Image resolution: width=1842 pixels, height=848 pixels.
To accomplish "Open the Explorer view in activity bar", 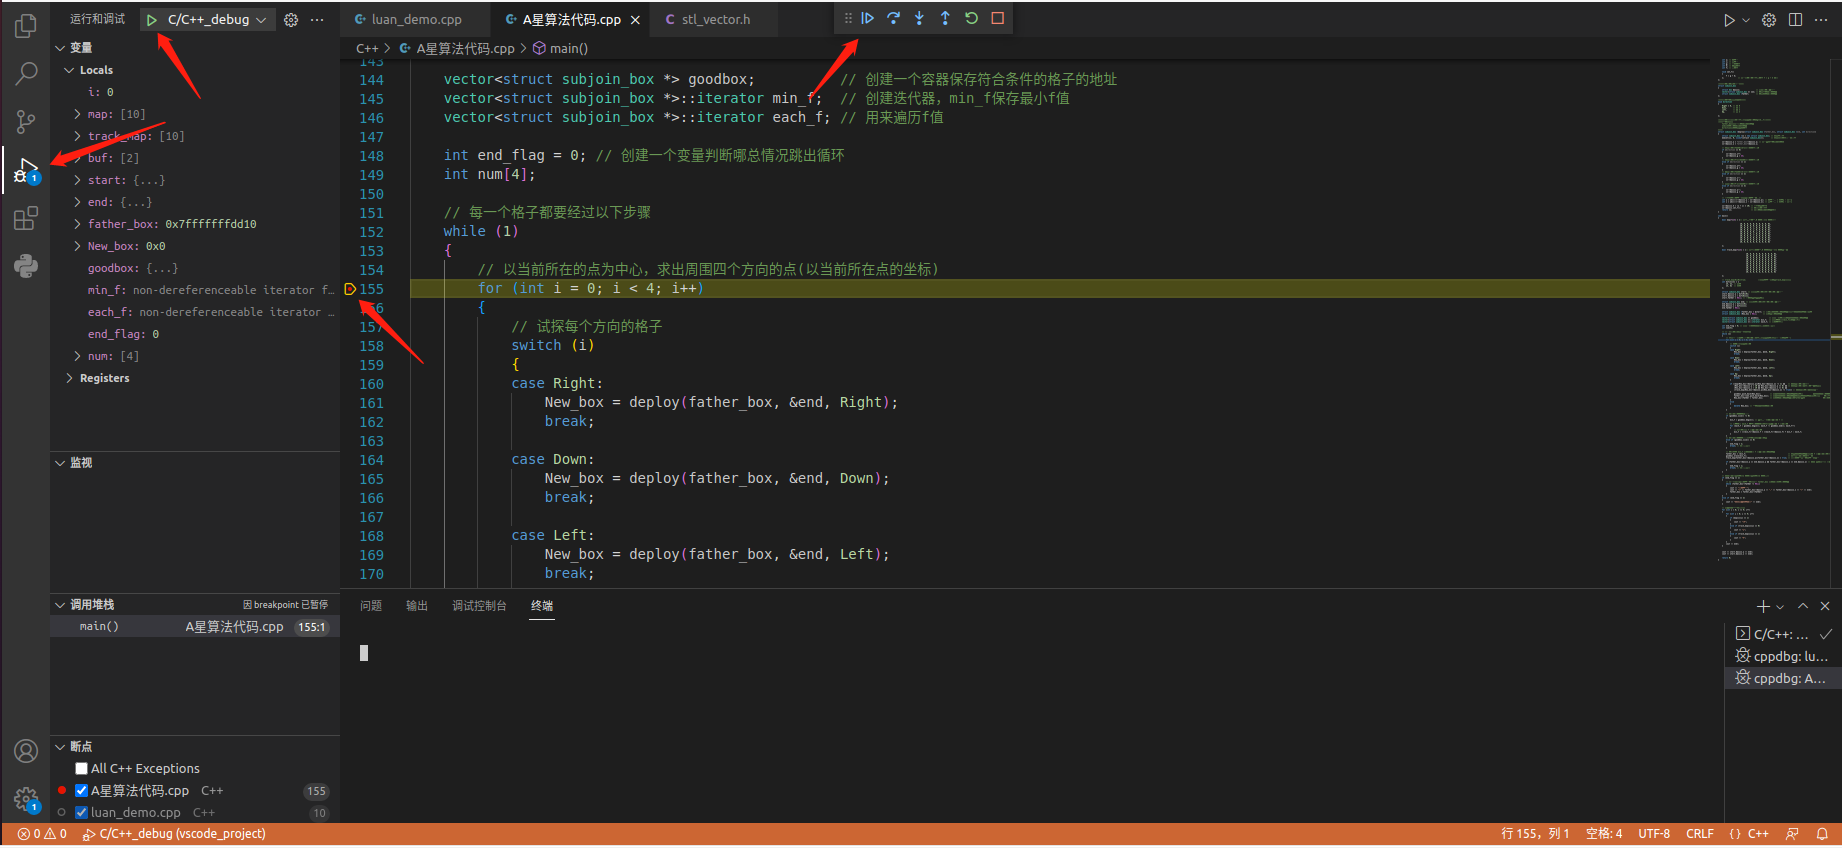I will coord(26,26).
